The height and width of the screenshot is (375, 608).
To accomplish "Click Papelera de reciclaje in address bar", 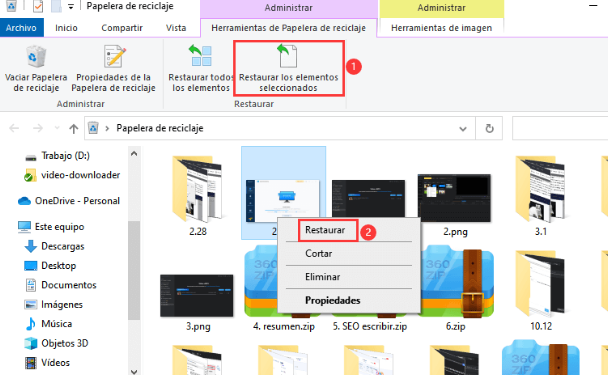I will 160,128.
